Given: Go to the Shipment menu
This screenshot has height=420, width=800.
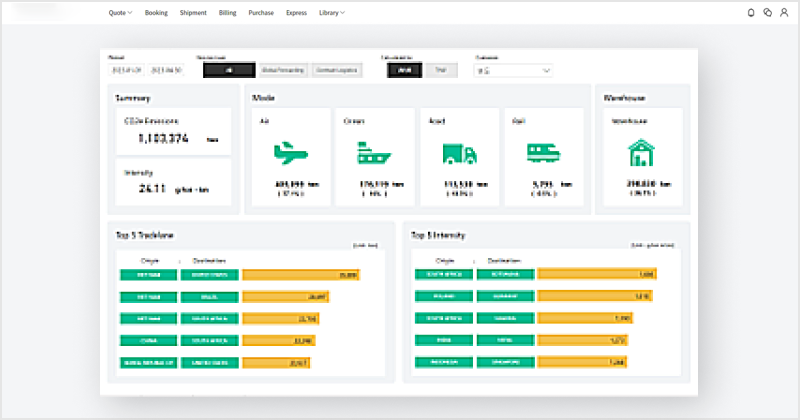Looking at the screenshot, I should (194, 13).
